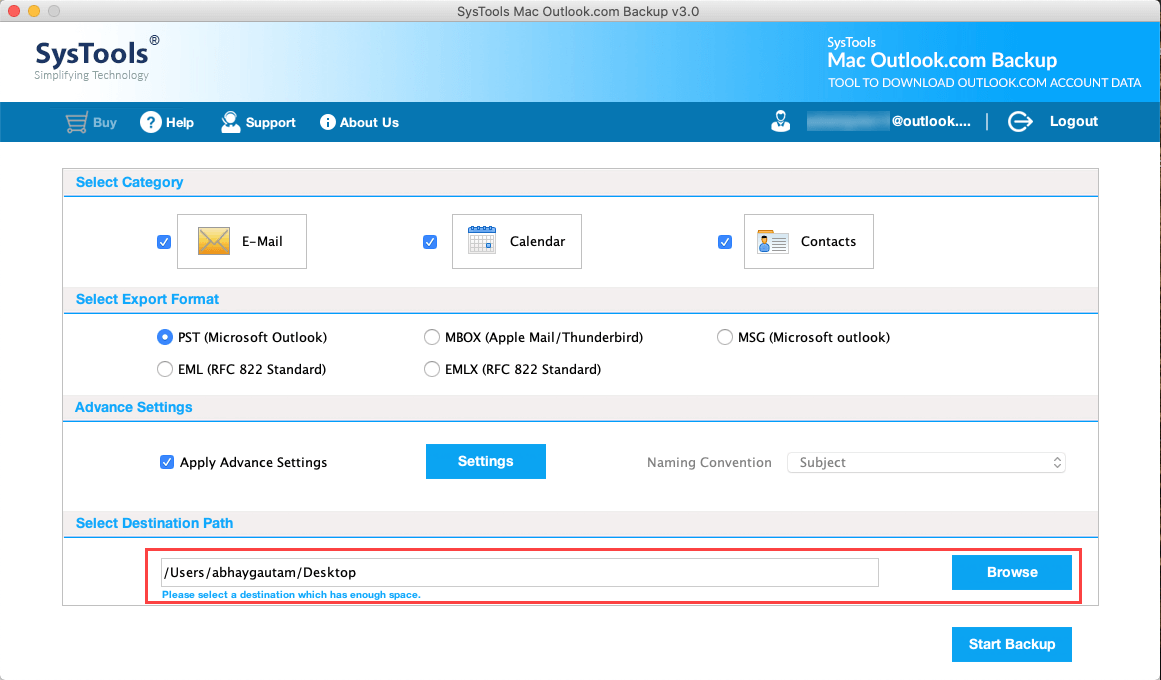This screenshot has width=1161, height=680.
Task: Click the Select Category heading
Action: tap(130, 182)
